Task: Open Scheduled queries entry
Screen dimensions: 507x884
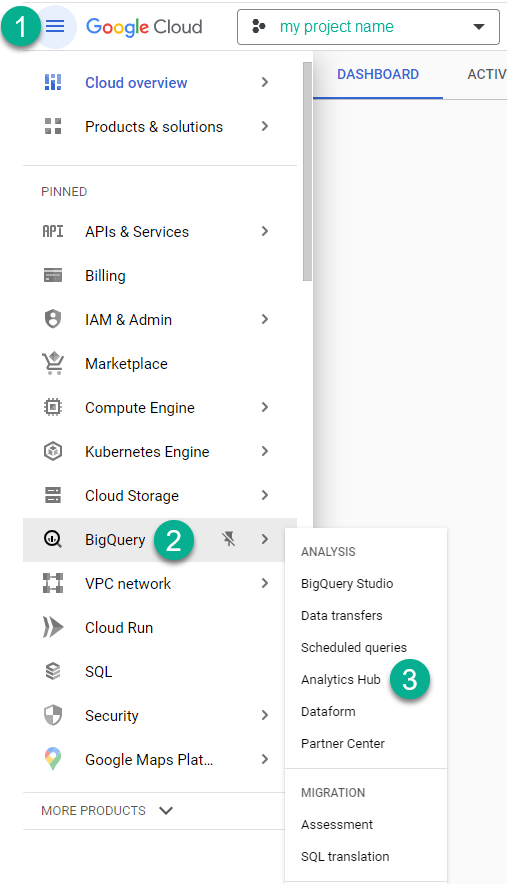Action: pos(354,648)
